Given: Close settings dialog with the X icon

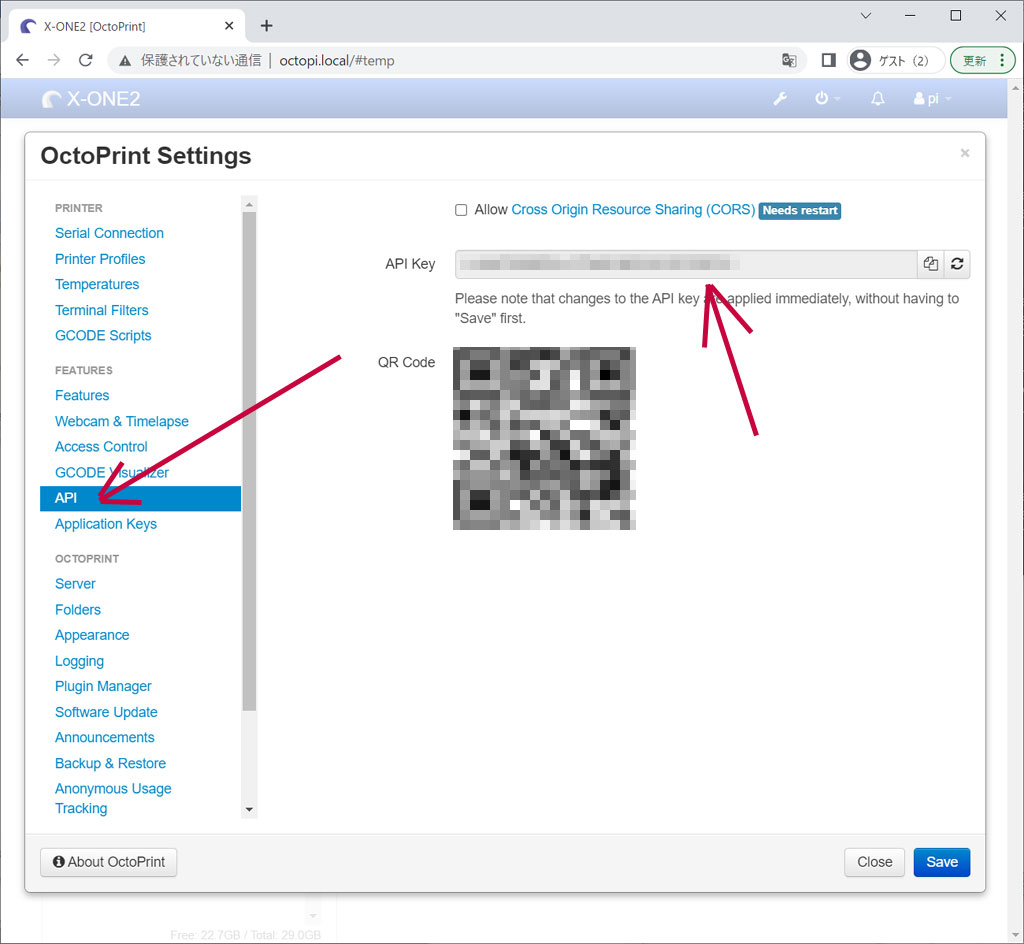Looking at the screenshot, I should pyautogui.click(x=964, y=153).
